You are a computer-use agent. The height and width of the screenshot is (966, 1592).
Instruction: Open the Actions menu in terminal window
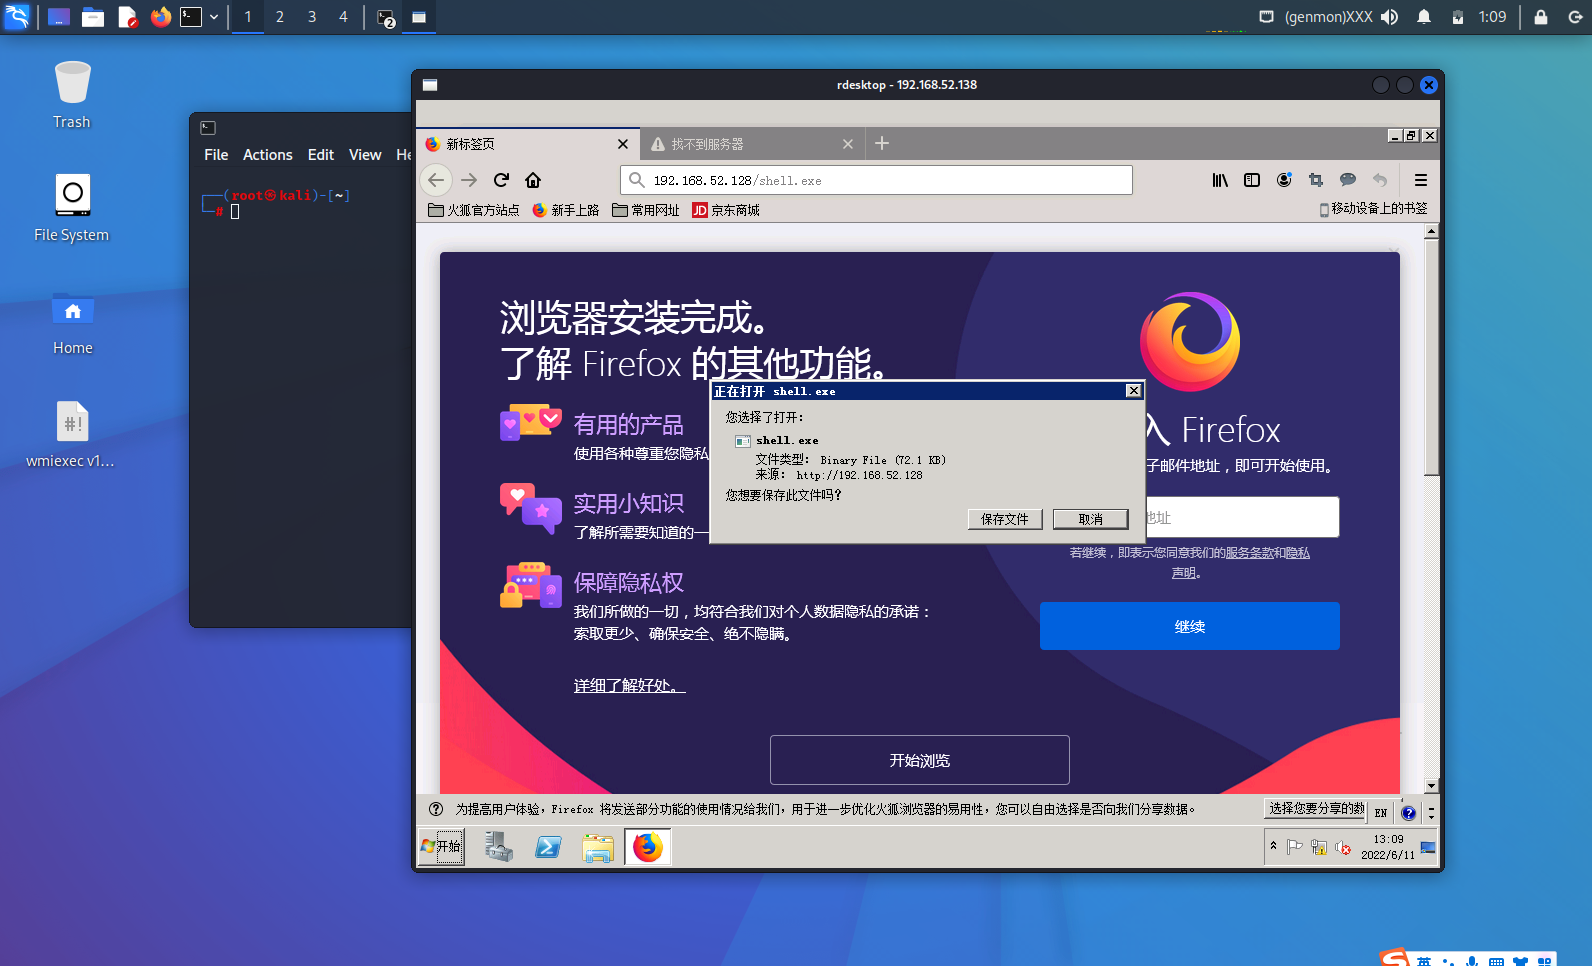(268, 155)
